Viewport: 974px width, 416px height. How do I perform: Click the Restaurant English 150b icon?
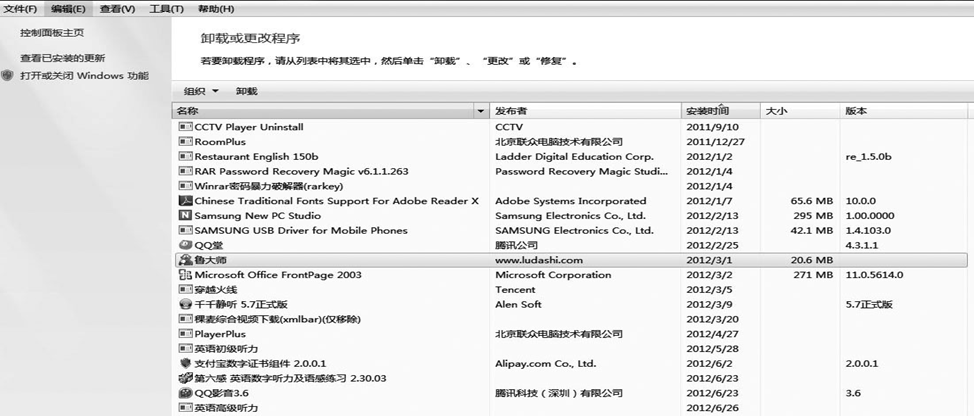tap(185, 156)
